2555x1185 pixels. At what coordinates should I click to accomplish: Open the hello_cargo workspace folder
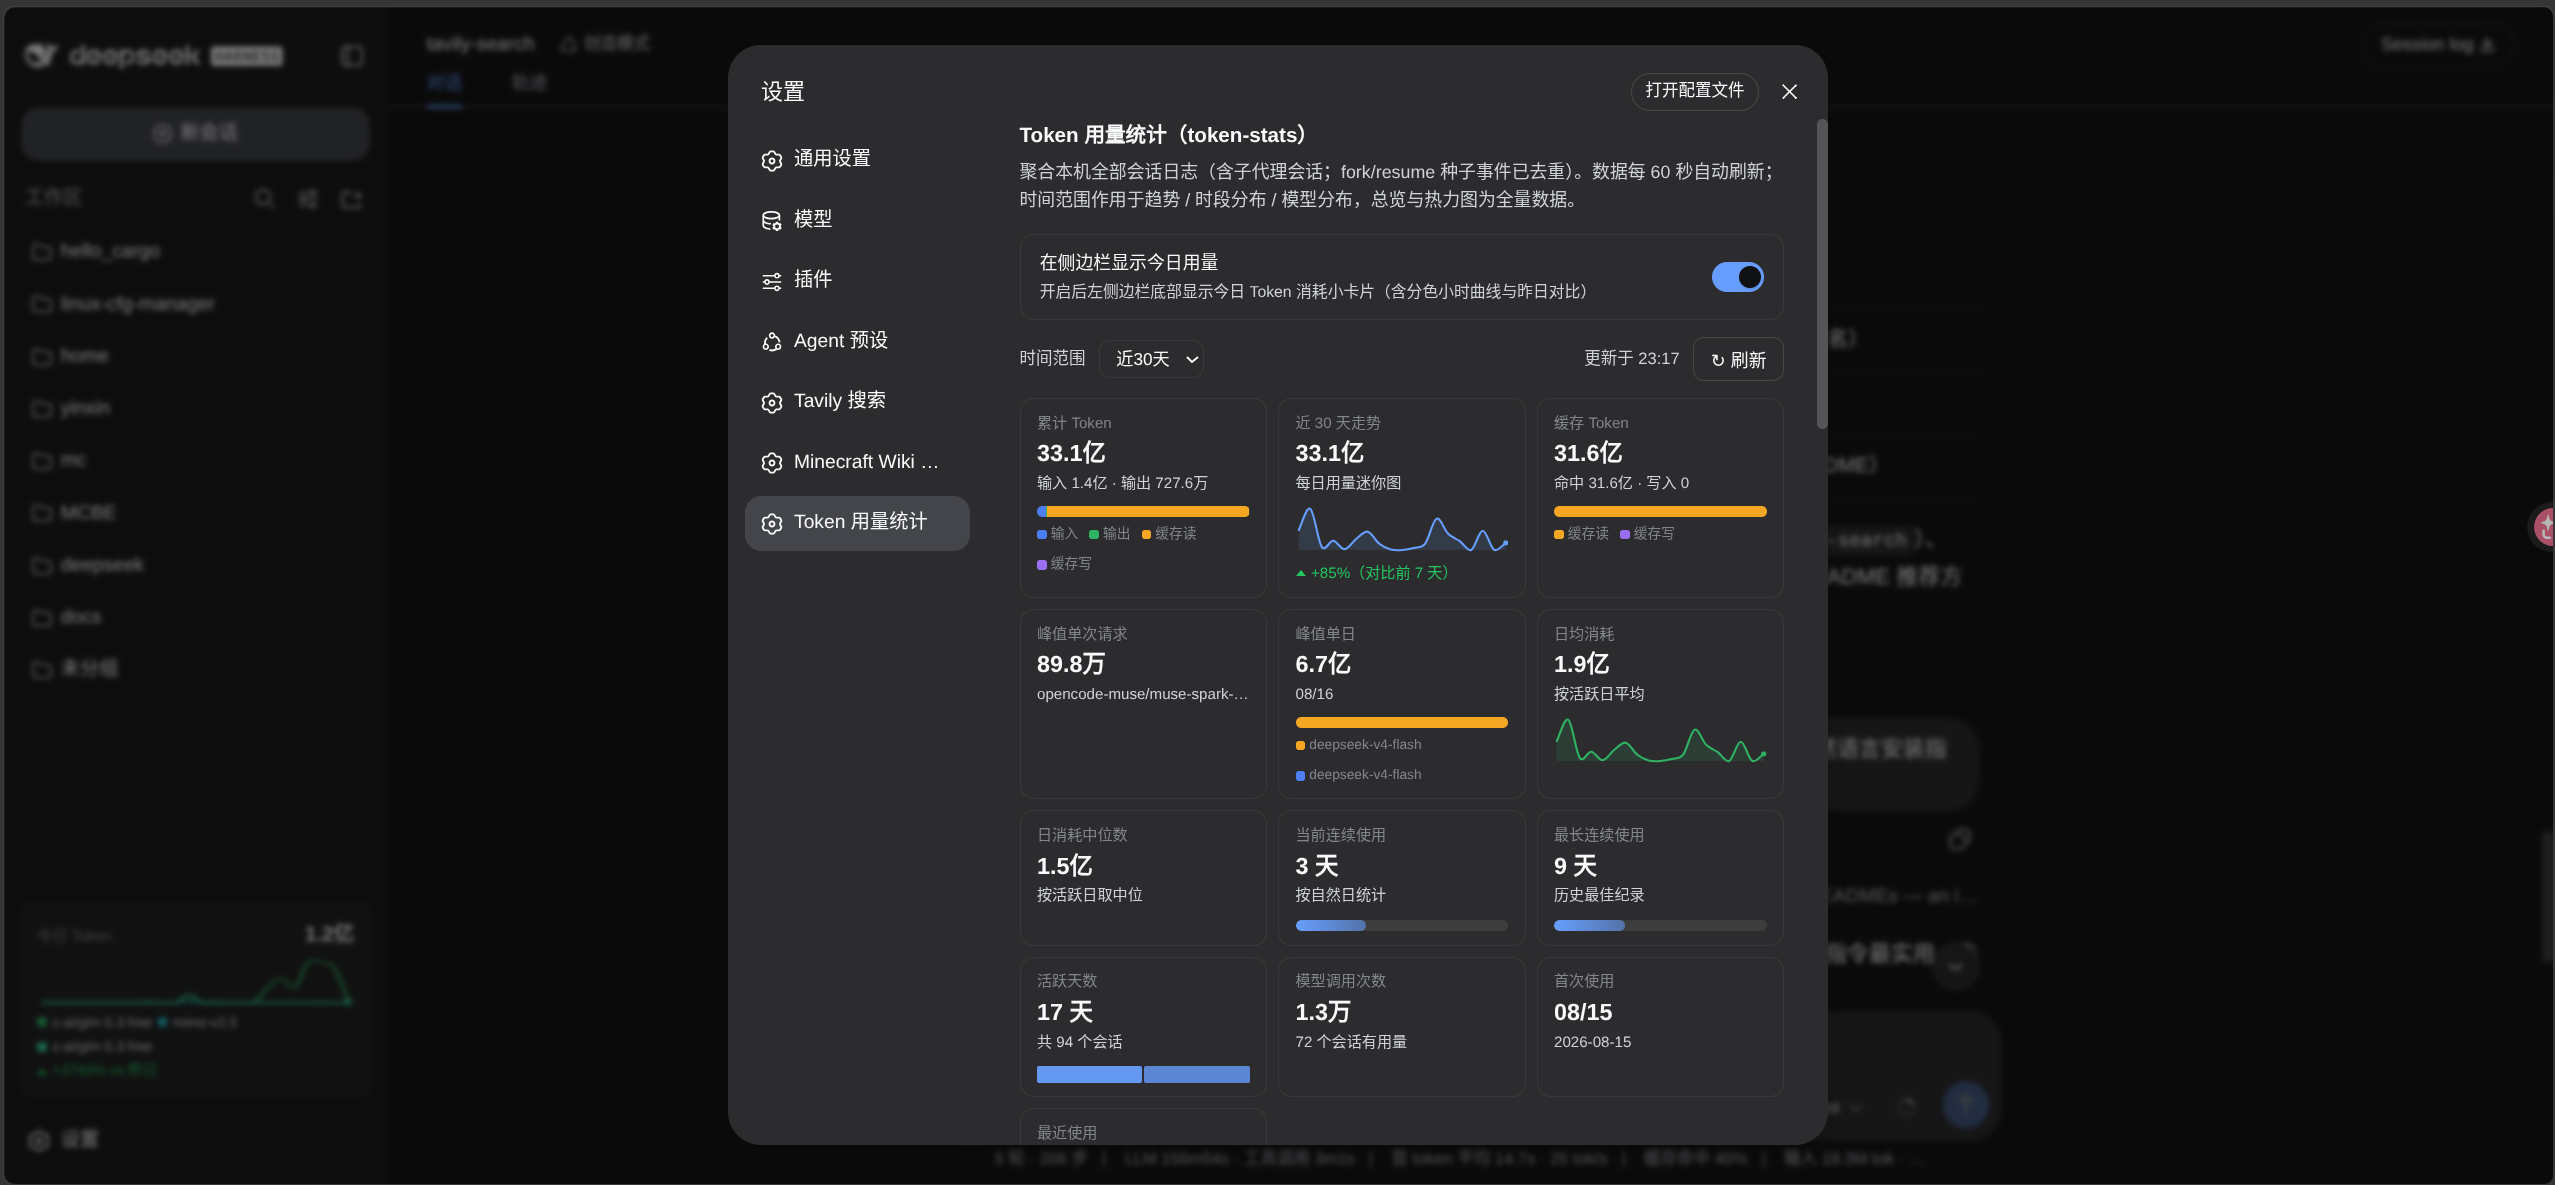coord(195,251)
